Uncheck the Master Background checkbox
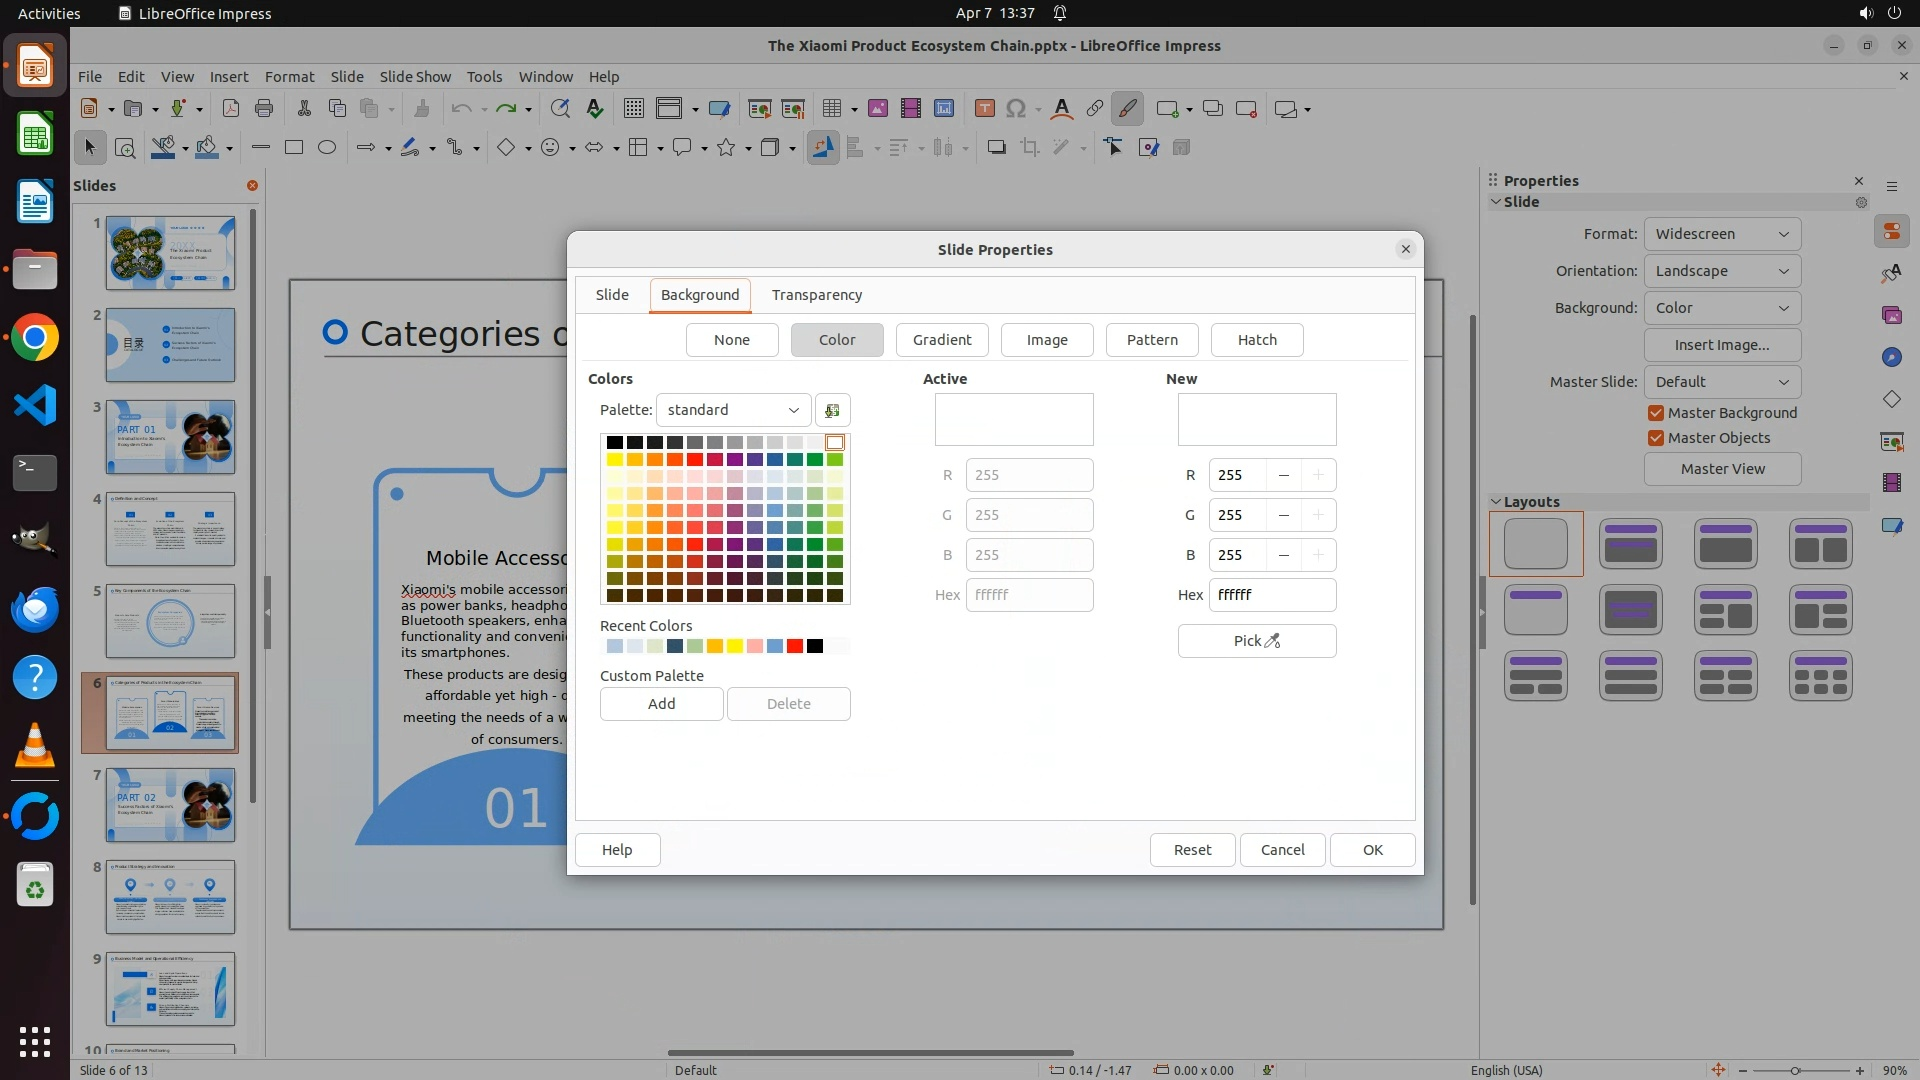Viewport: 1920px width, 1080px height. point(1656,413)
